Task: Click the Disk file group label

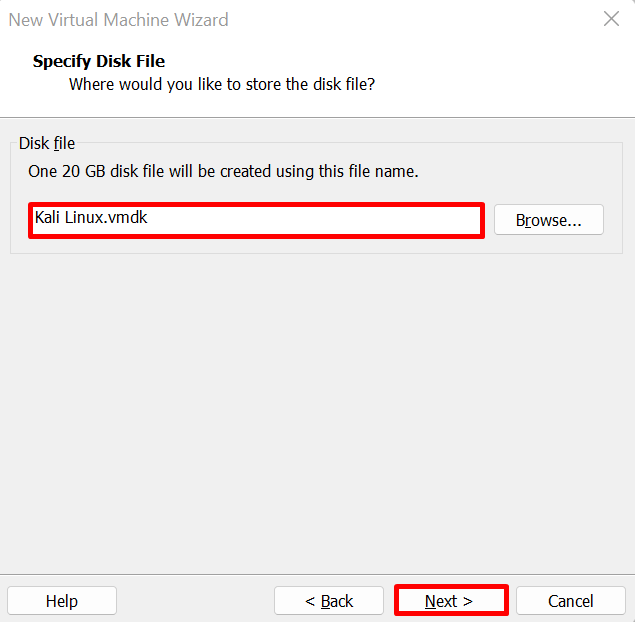Action: pyautogui.click(x=47, y=143)
